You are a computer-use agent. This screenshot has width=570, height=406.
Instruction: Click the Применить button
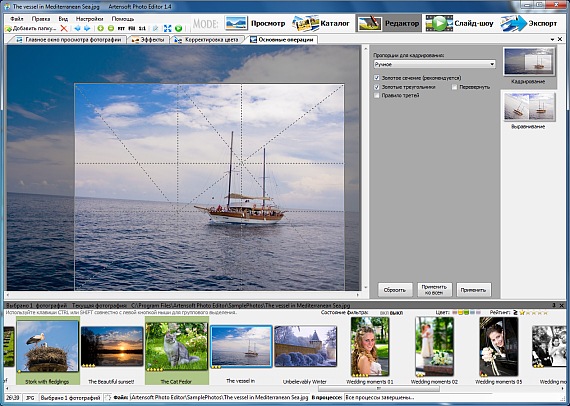coord(474,290)
